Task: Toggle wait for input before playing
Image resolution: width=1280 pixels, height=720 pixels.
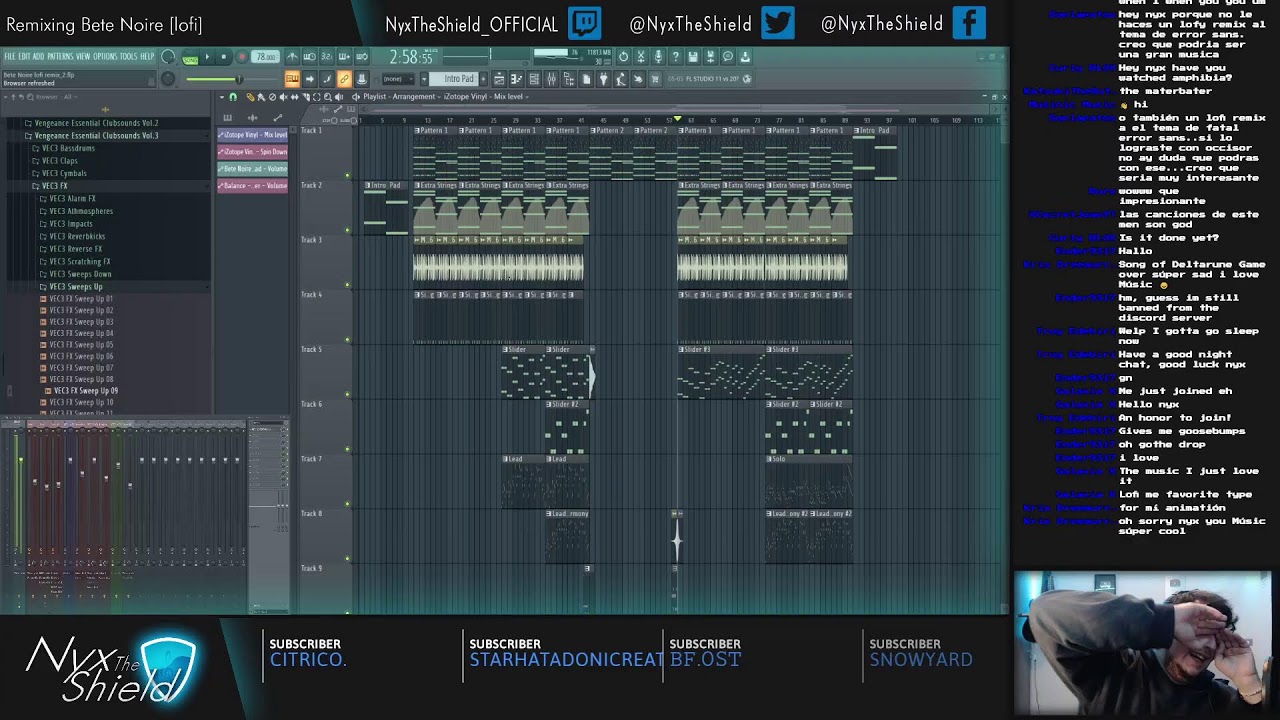Action: pyautogui.click(x=309, y=57)
